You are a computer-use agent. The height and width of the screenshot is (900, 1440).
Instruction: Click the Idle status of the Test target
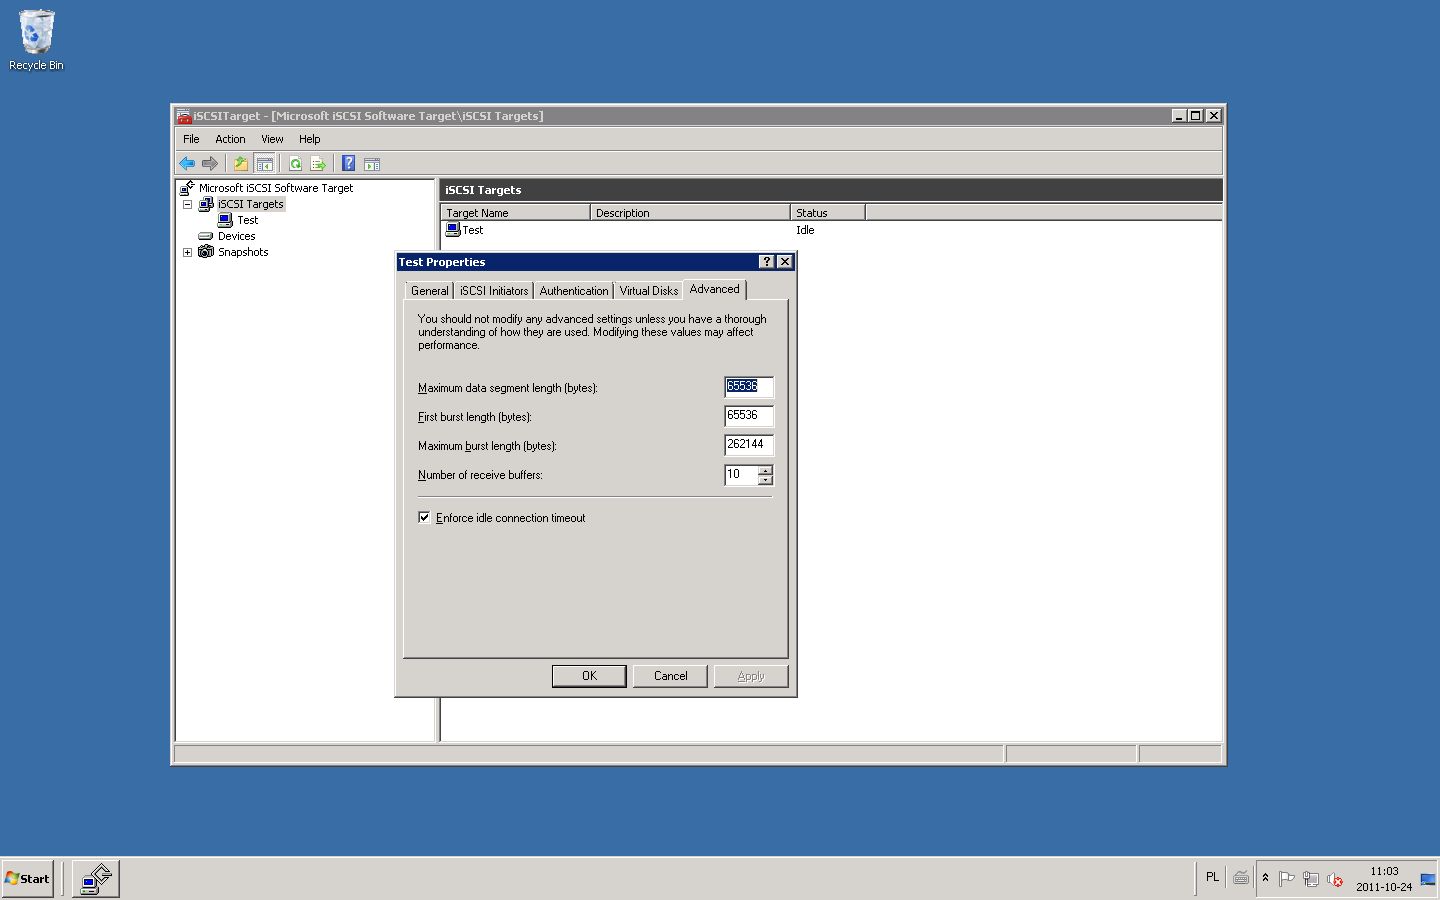pyautogui.click(x=805, y=230)
